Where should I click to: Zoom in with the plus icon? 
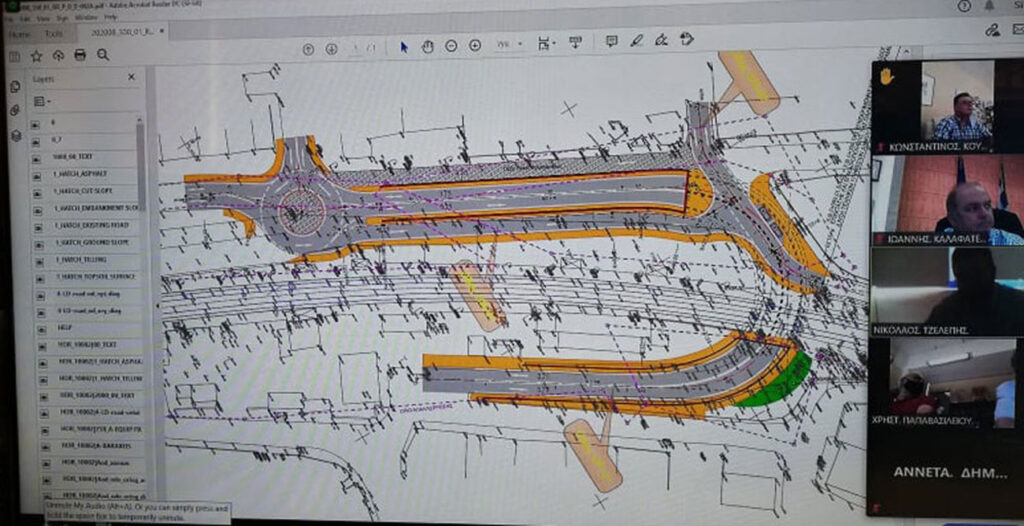pyautogui.click(x=475, y=46)
